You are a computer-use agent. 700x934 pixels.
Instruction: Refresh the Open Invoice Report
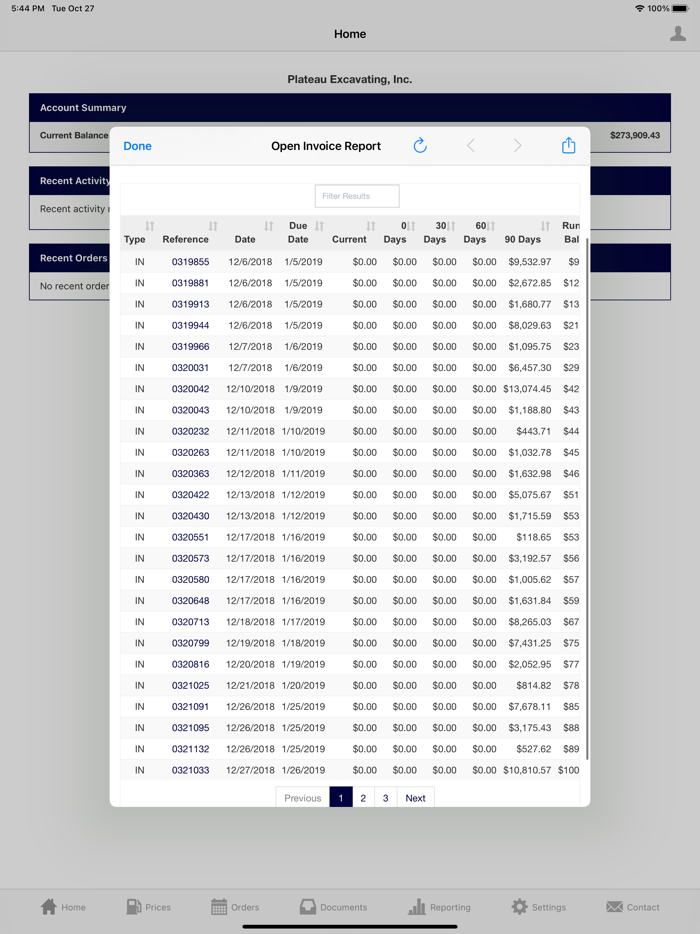[420, 145]
